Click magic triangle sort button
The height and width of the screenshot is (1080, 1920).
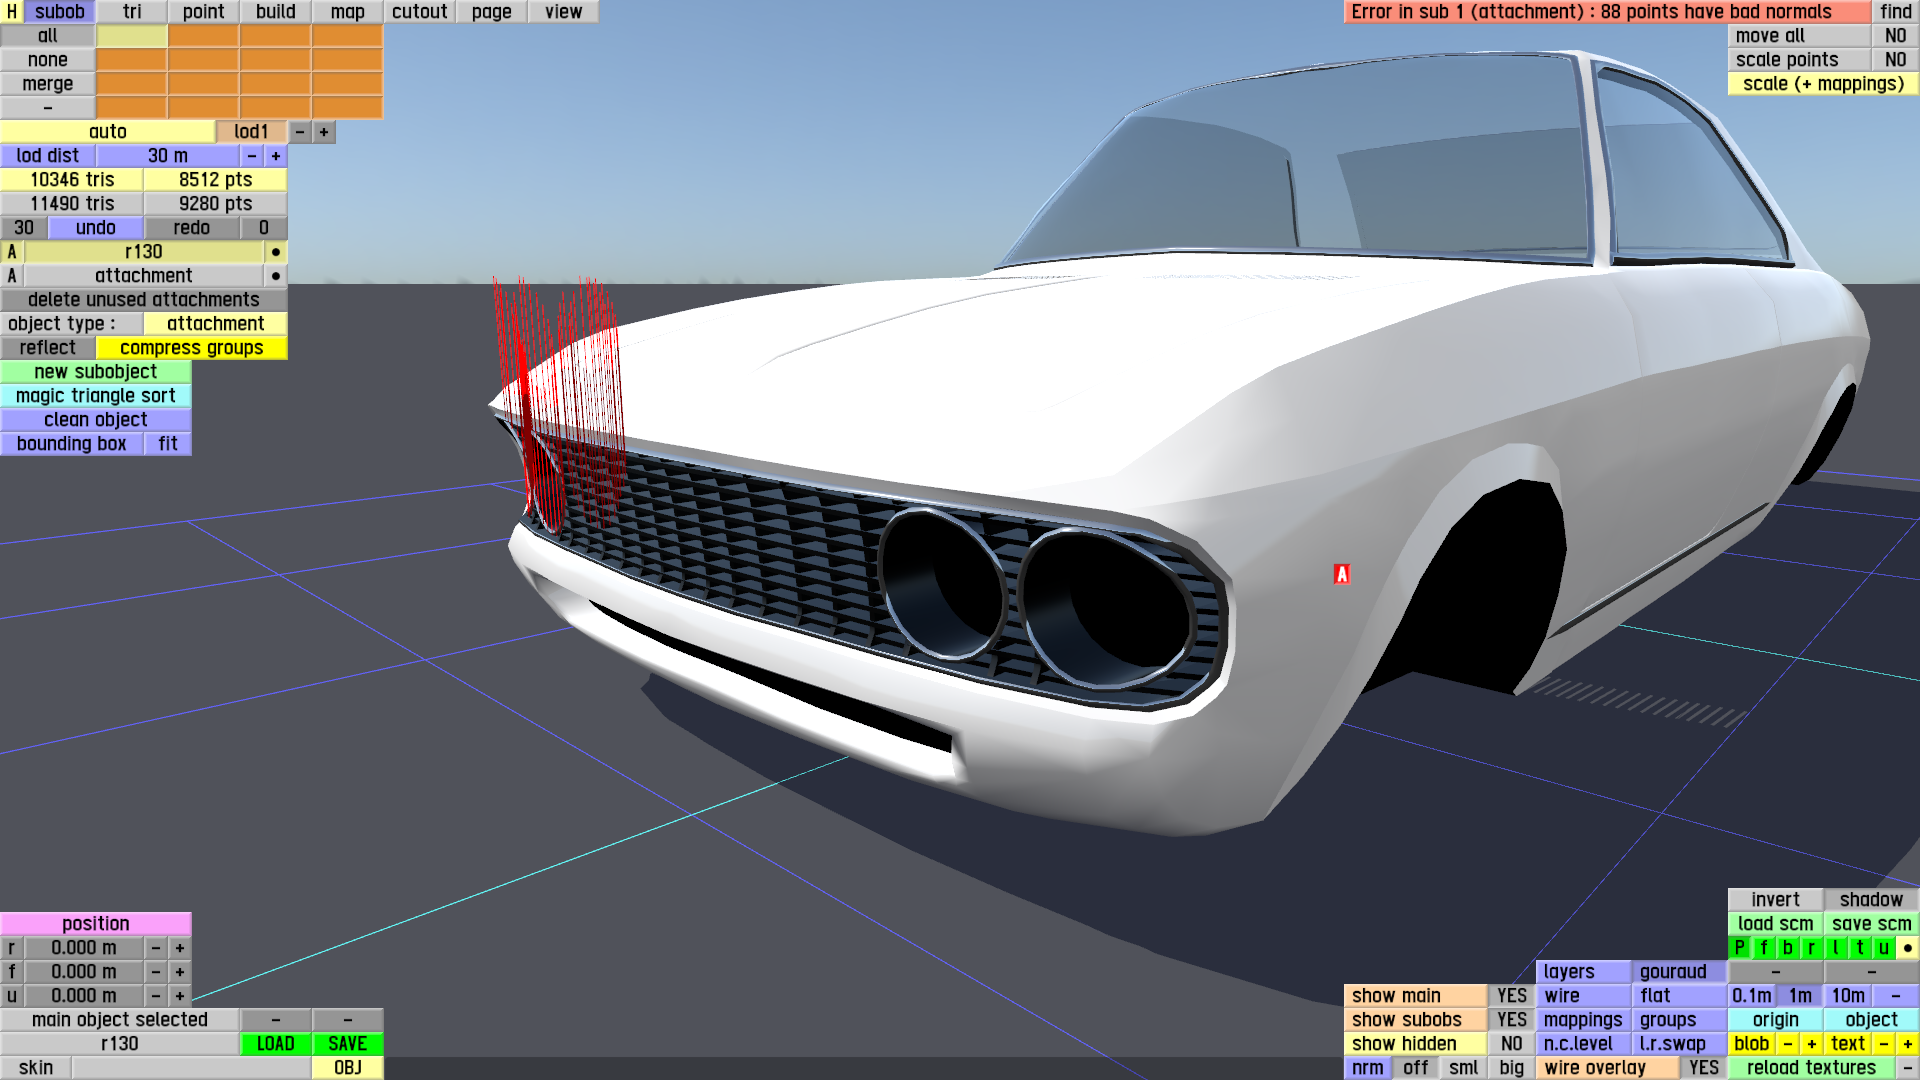pyautogui.click(x=96, y=396)
